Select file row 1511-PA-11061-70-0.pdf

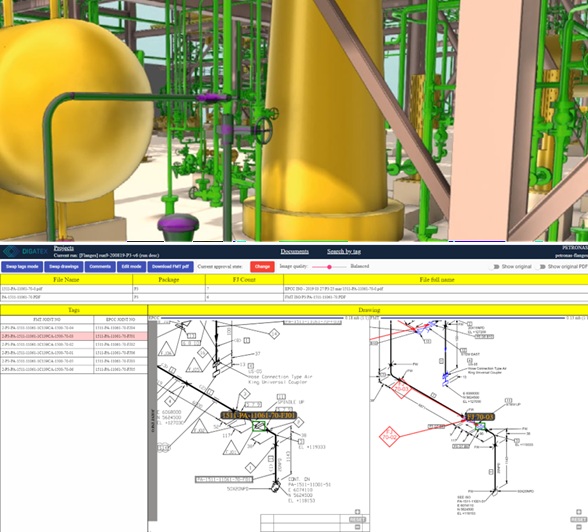pos(294,289)
